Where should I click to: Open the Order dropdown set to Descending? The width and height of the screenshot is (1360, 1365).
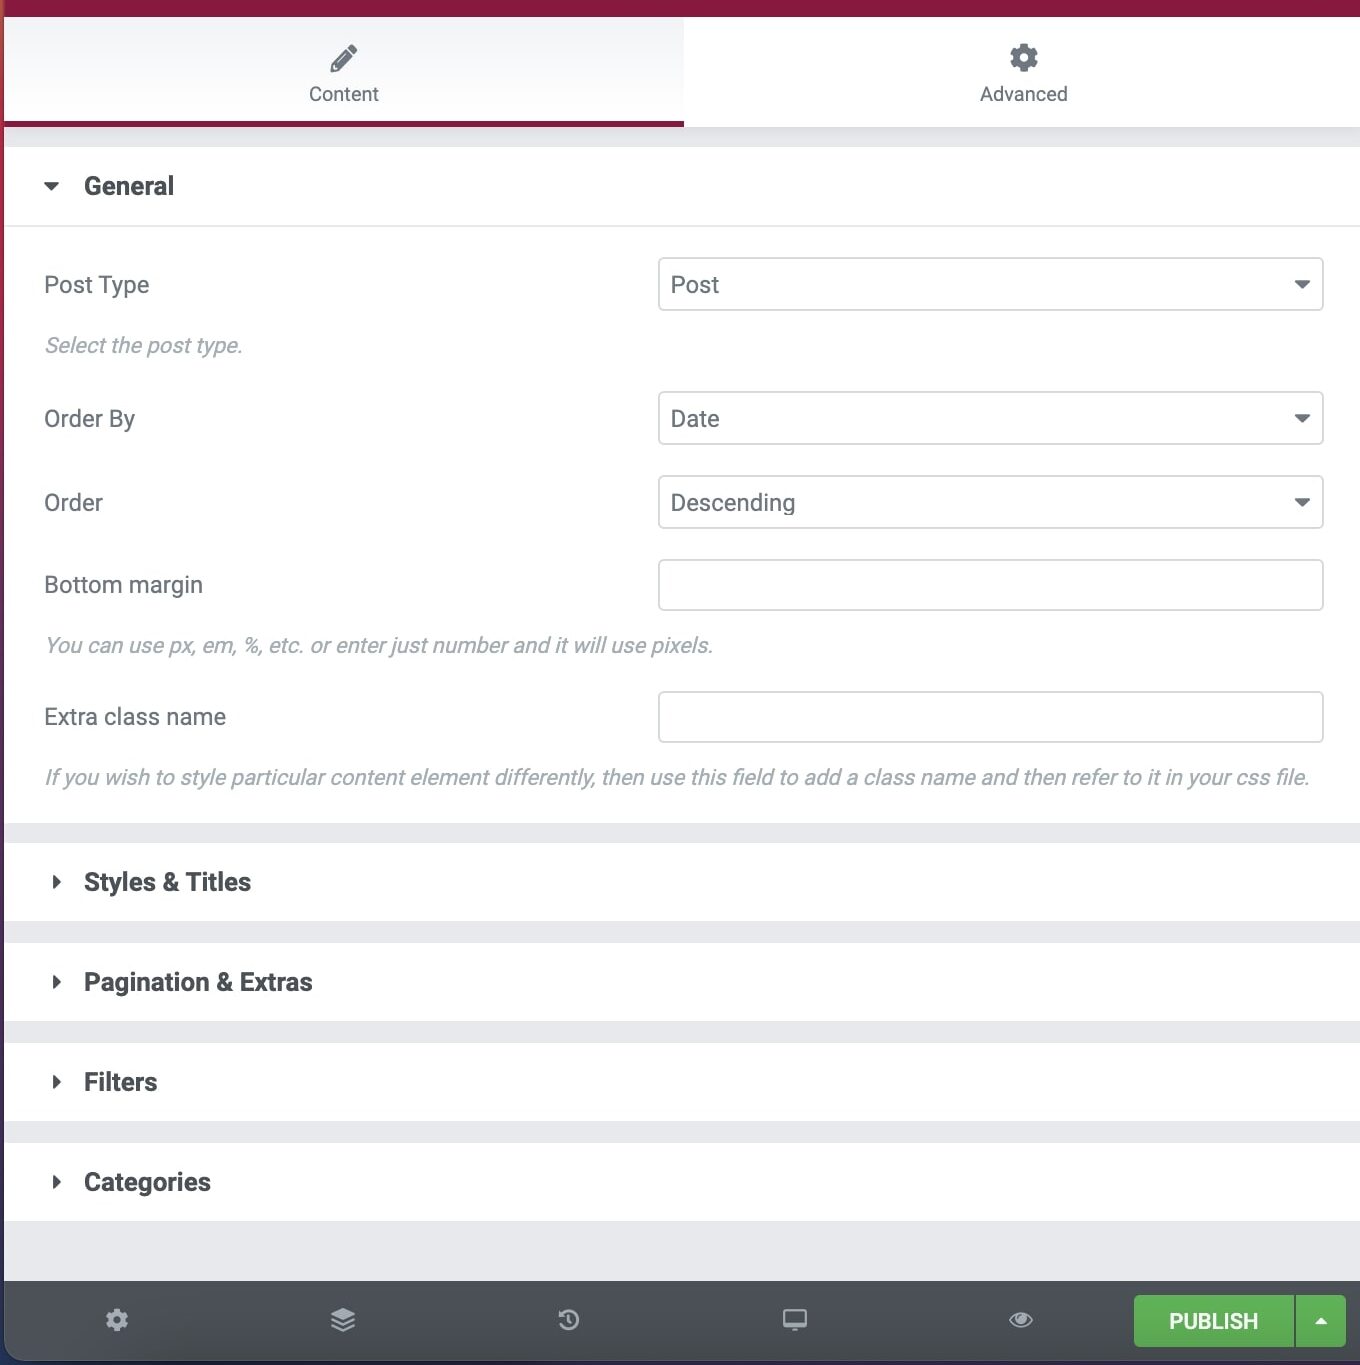[990, 502]
